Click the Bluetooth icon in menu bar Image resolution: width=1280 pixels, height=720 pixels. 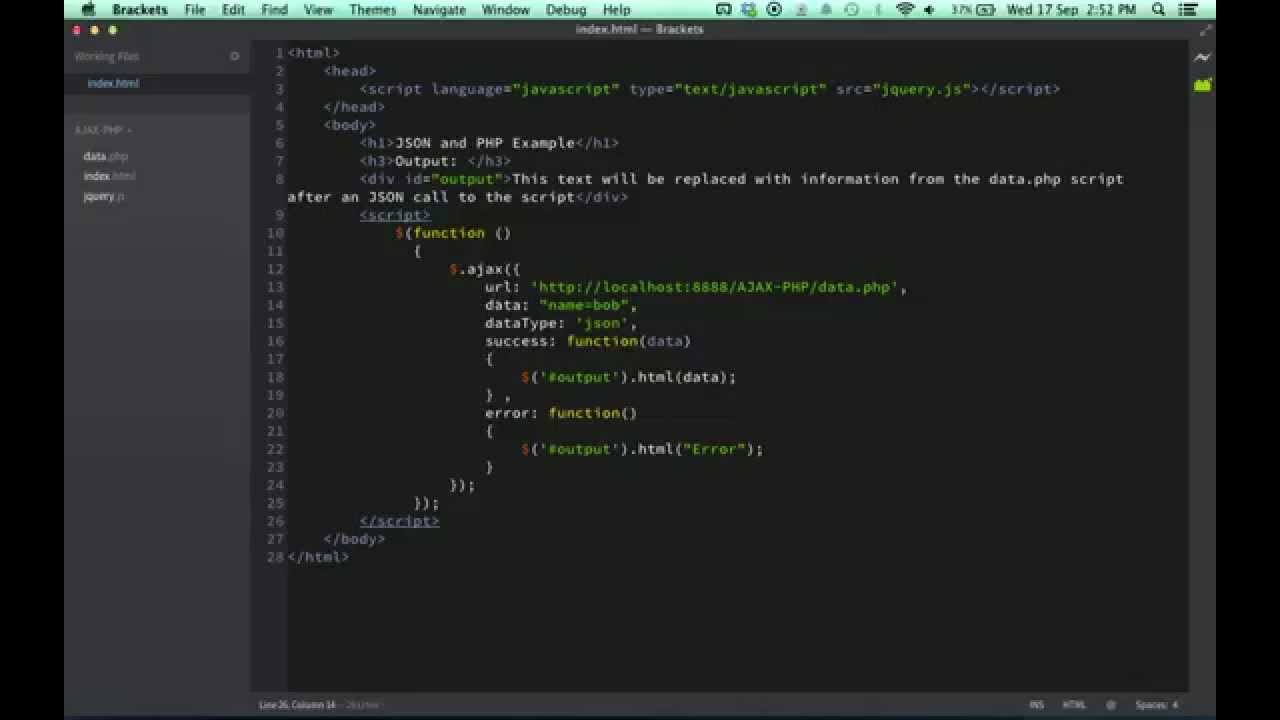880,10
